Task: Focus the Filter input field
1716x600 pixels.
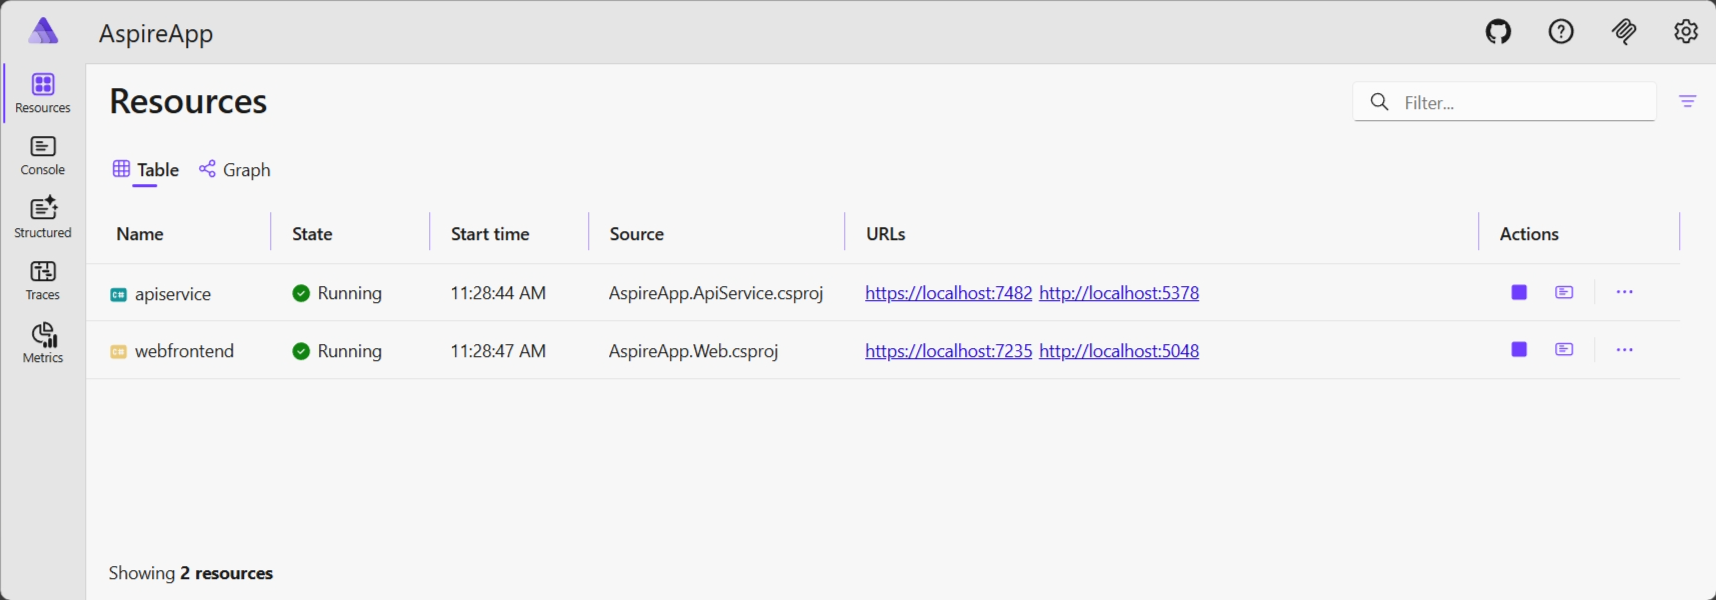Action: tap(1504, 102)
